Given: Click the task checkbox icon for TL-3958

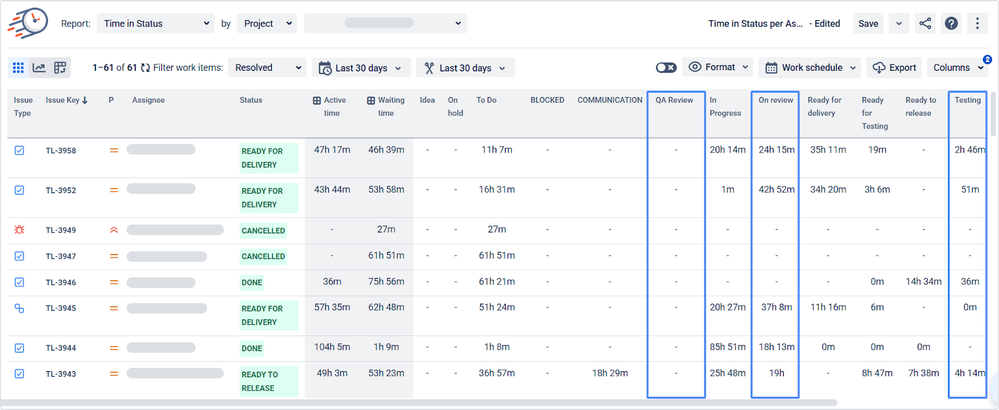Looking at the screenshot, I should pyautogui.click(x=19, y=150).
